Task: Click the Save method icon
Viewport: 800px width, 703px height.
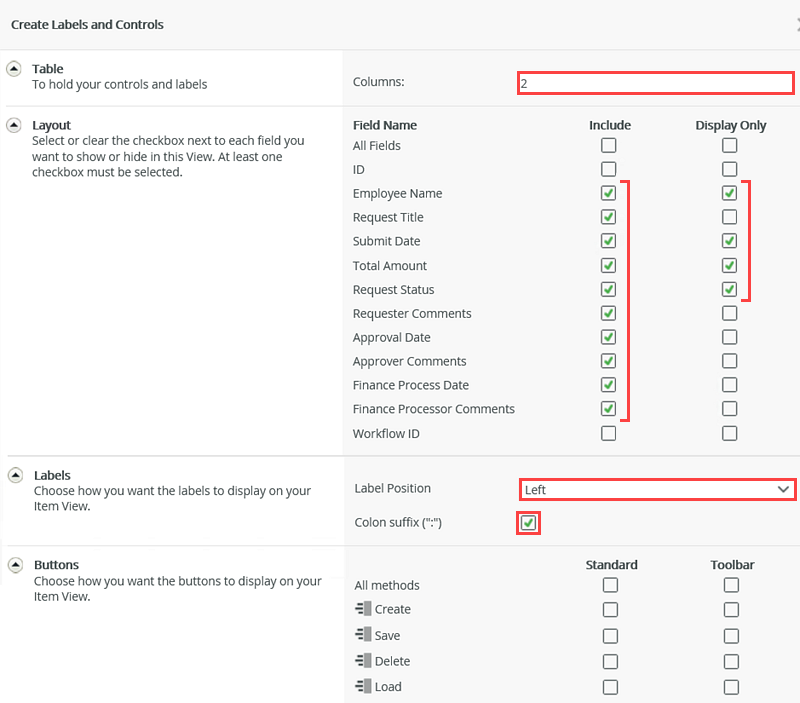Action: (x=366, y=635)
